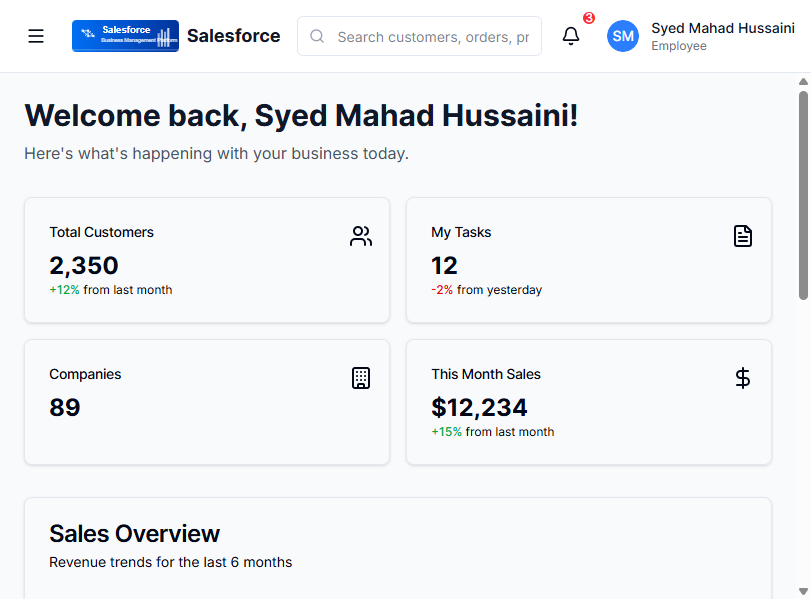The image size is (811, 599).
Task: Open the hamburger navigation menu
Action: (x=36, y=36)
